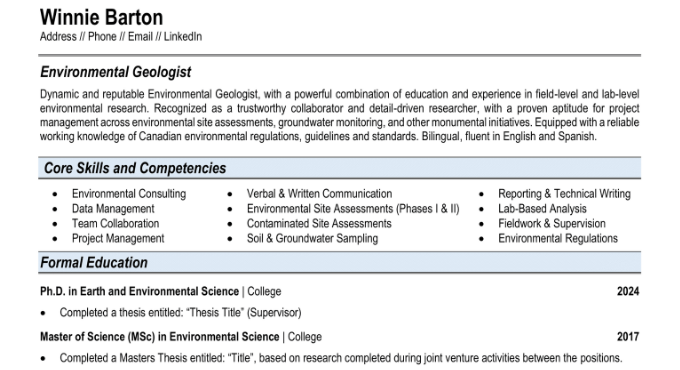This screenshot has height=370, width=680.
Task: Click Lab-Based Analysis skill
Action: coord(542,209)
